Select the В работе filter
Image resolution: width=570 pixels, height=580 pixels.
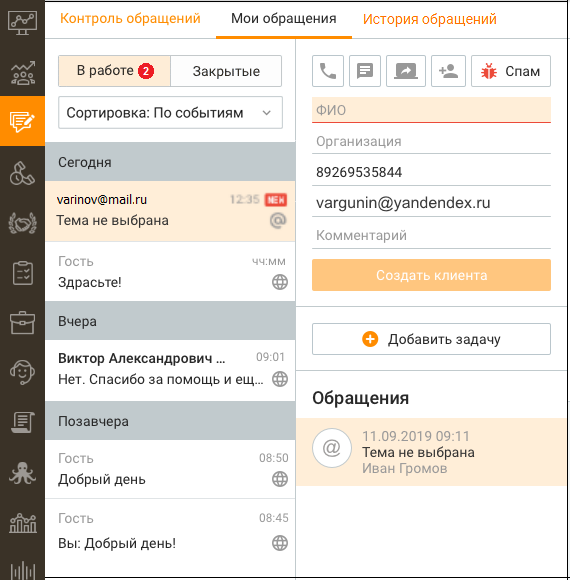point(114,71)
